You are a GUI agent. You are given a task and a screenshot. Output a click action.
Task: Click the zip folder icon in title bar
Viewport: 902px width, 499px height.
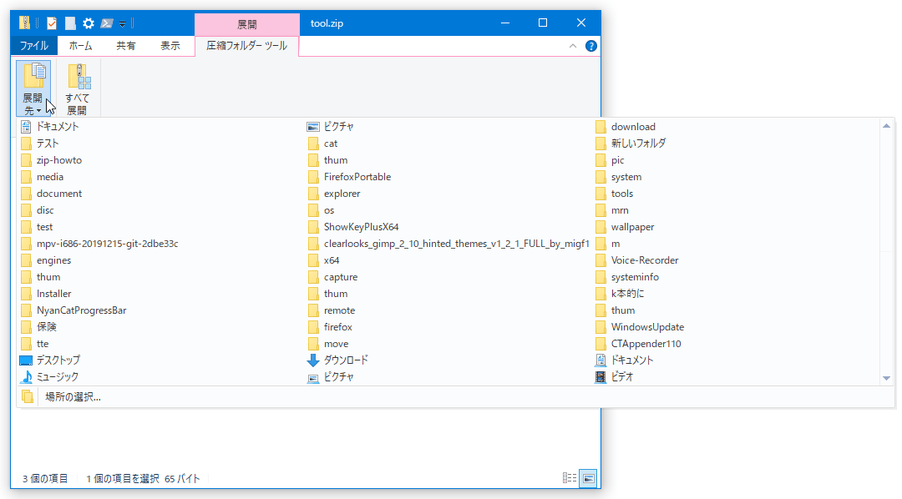(x=24, y=23)
